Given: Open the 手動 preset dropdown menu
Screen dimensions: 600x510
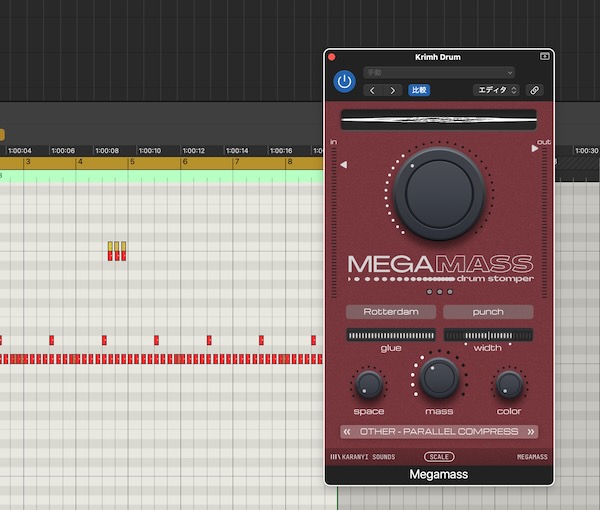Looking at the screenshot, I should (439, 73).
